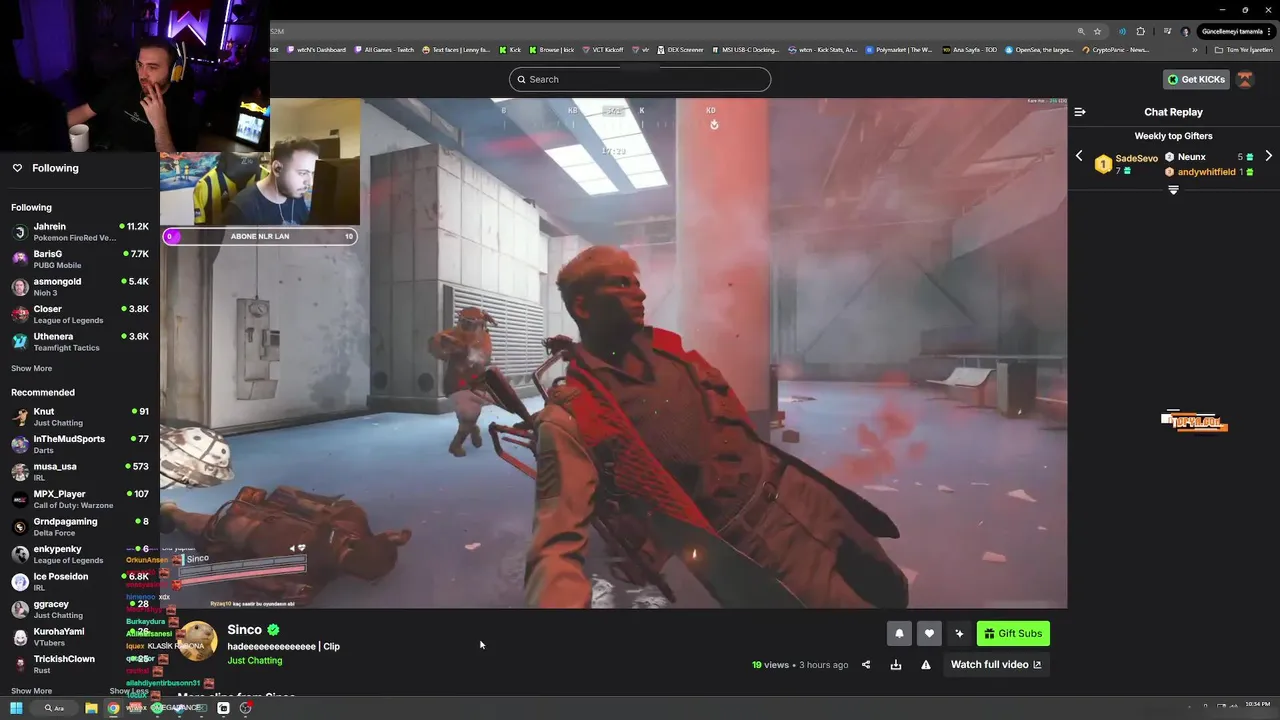Open MPX_Player Warzone channel
The width and height of the screenshot is (1280, 720).
click(x=80, y=499)
